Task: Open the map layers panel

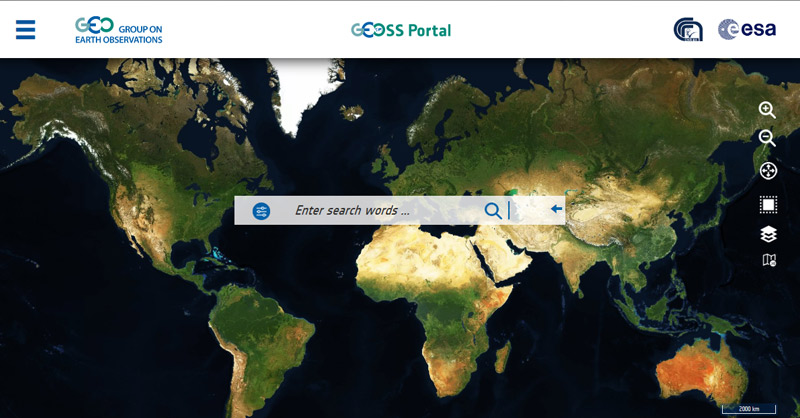Action: [768, 234]
